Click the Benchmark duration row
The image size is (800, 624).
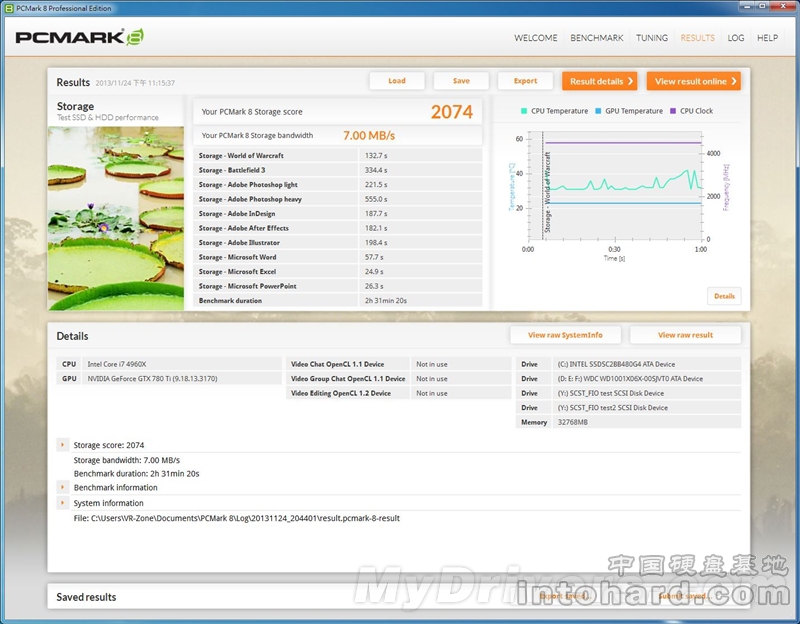(338, 301)
